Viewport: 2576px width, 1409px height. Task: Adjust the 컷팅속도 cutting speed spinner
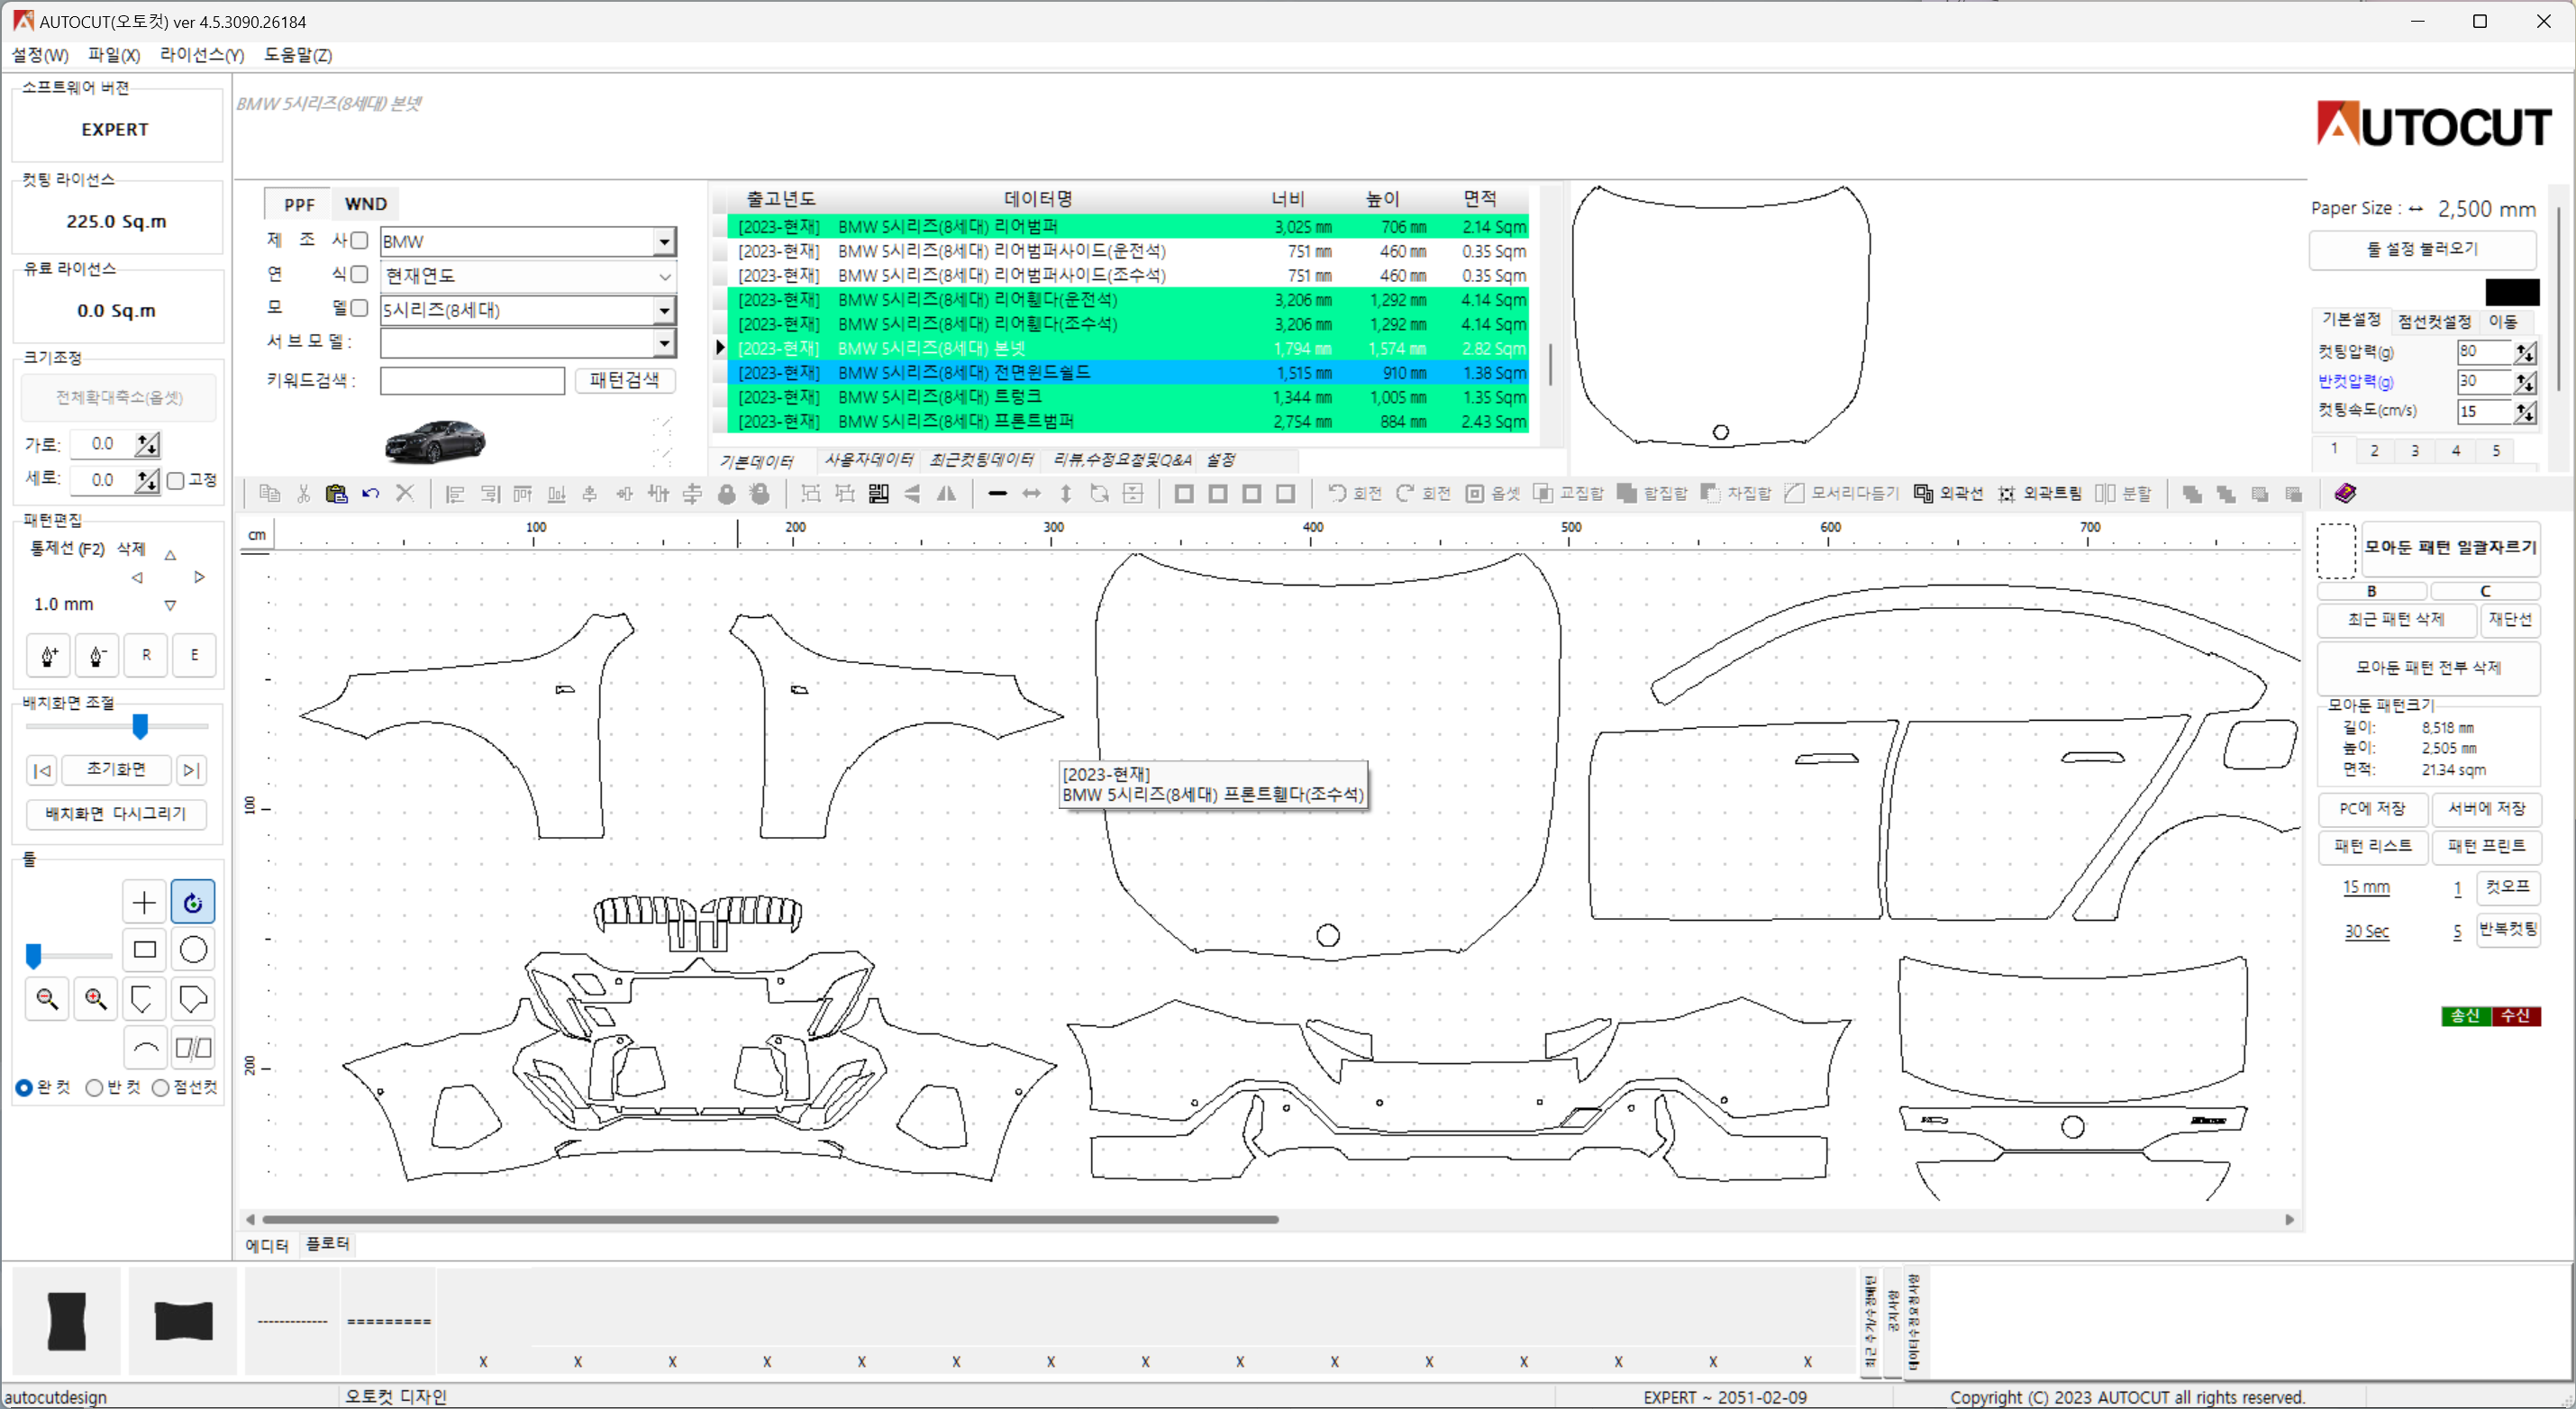2525,412
